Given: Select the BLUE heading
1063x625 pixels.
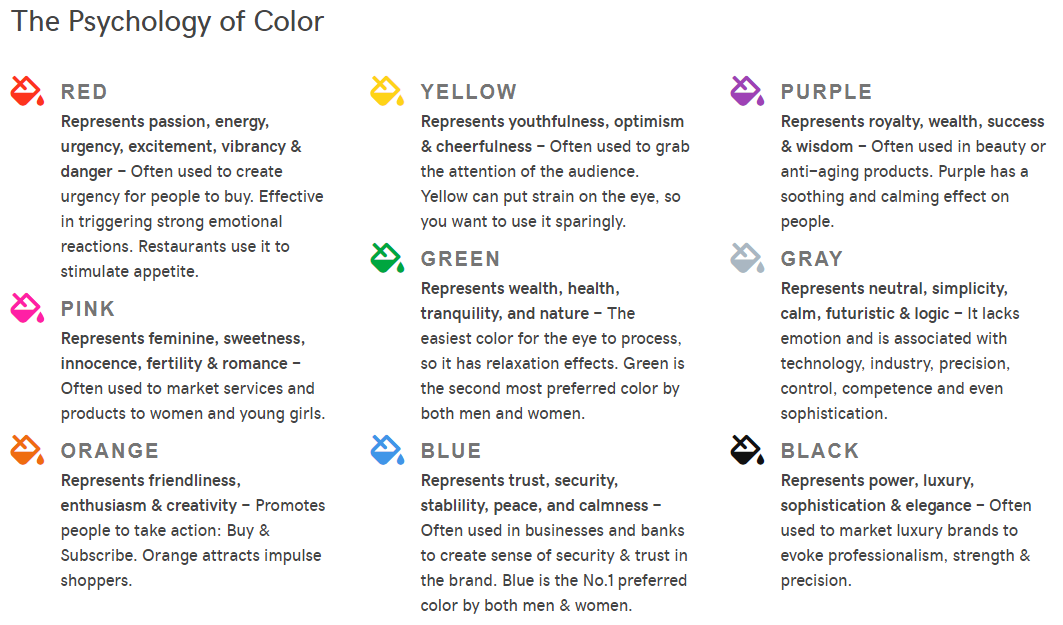Looking at the screenshot, I should point(451,451).
